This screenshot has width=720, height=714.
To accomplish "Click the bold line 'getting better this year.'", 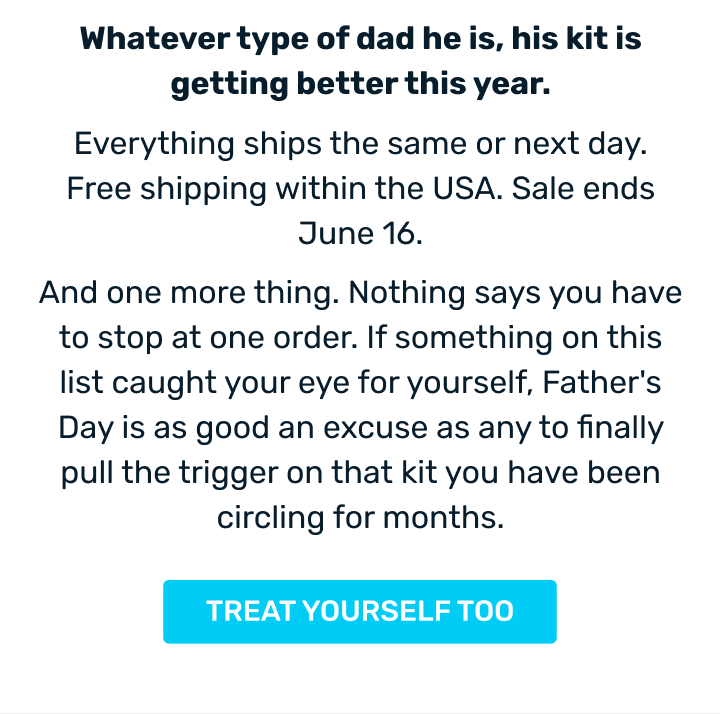I will 360,85.
